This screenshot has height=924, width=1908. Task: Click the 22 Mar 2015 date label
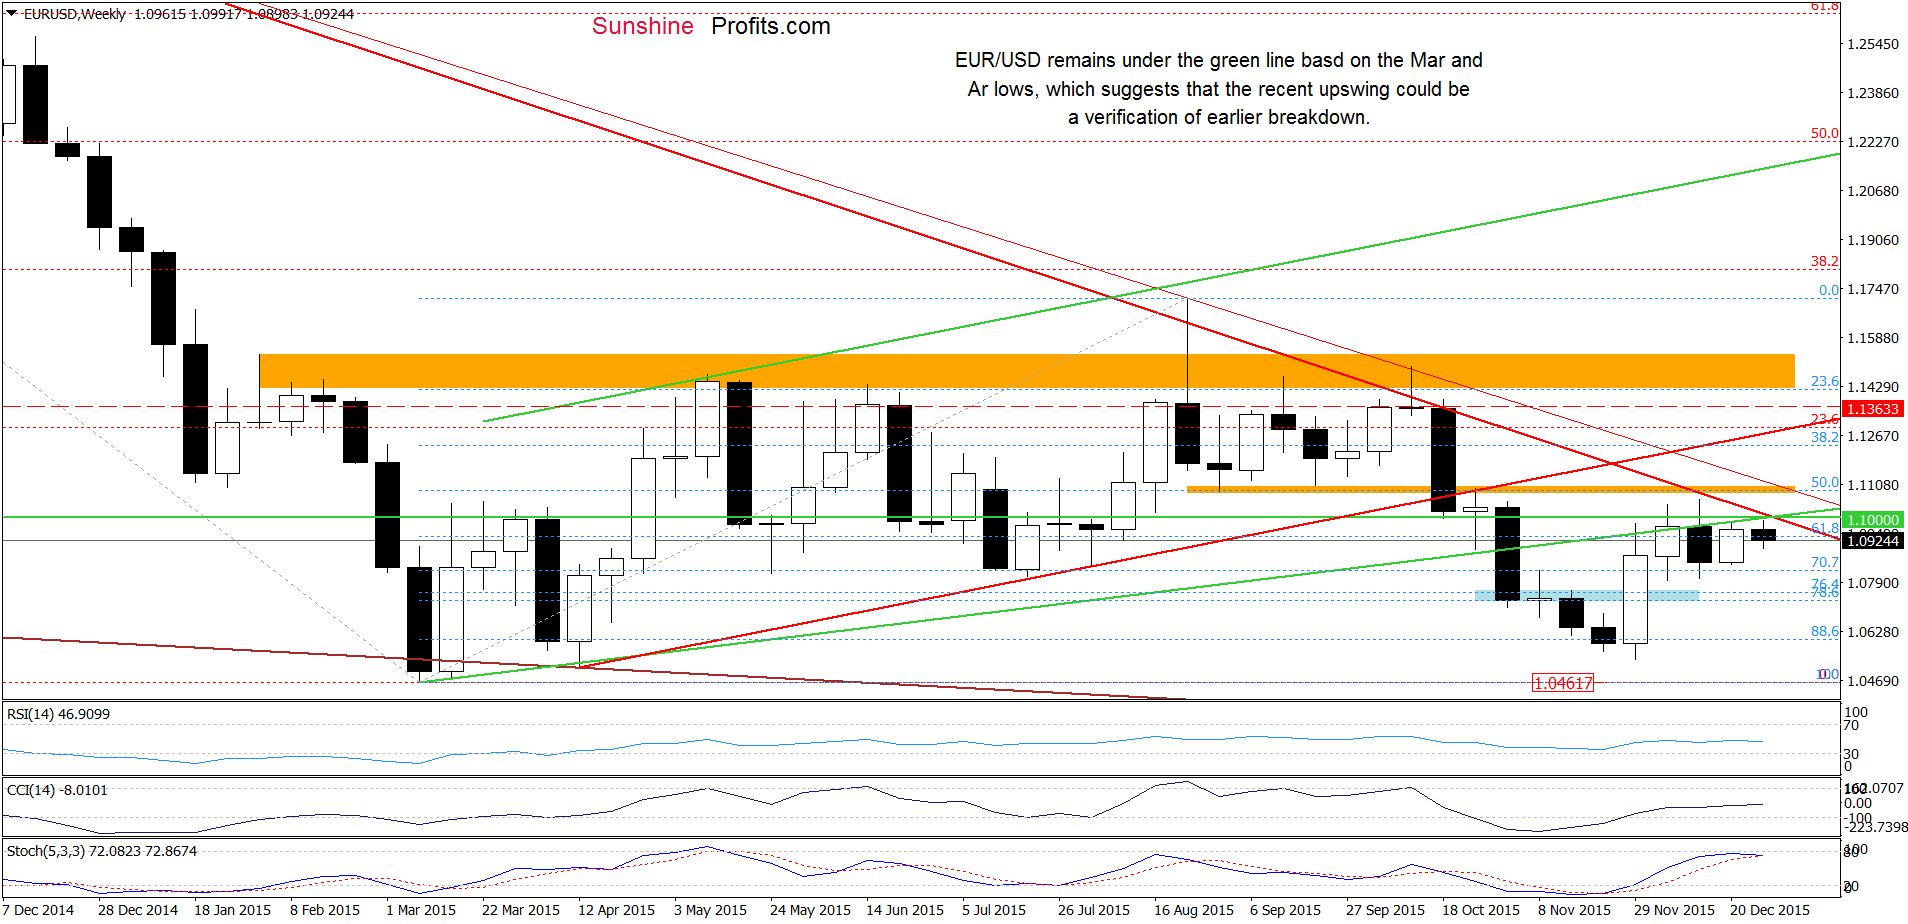click(x=521, y=910)
